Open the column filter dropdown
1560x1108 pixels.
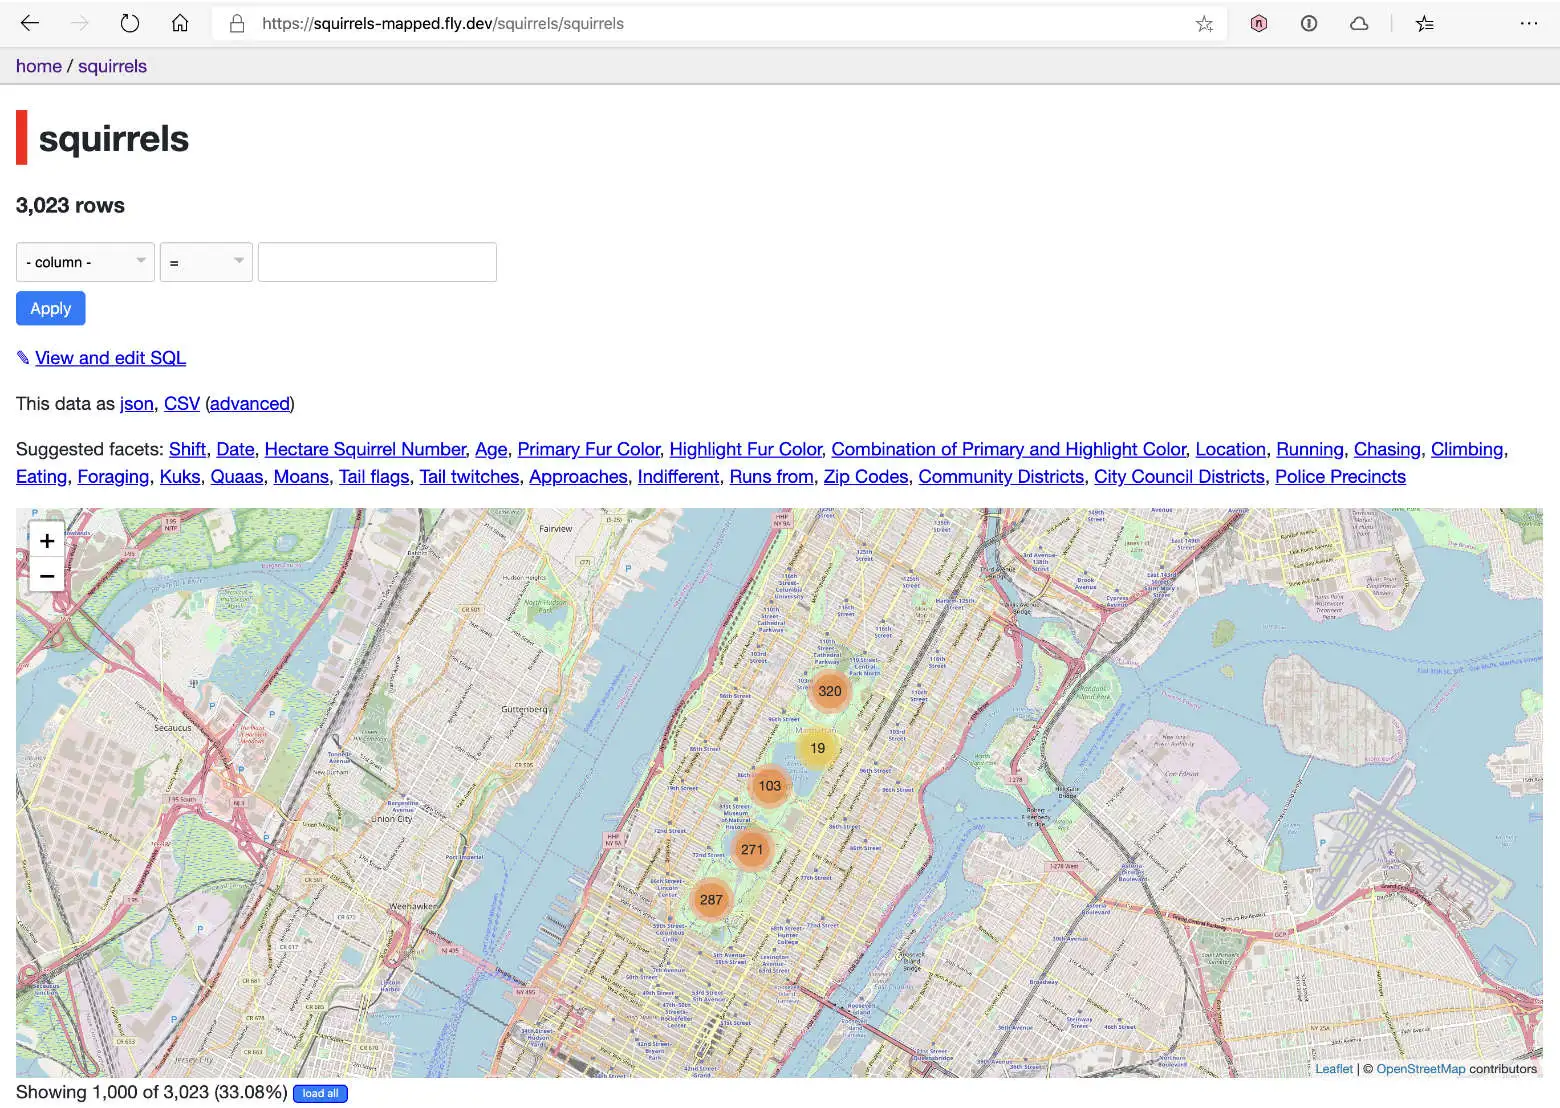[85, 262]
